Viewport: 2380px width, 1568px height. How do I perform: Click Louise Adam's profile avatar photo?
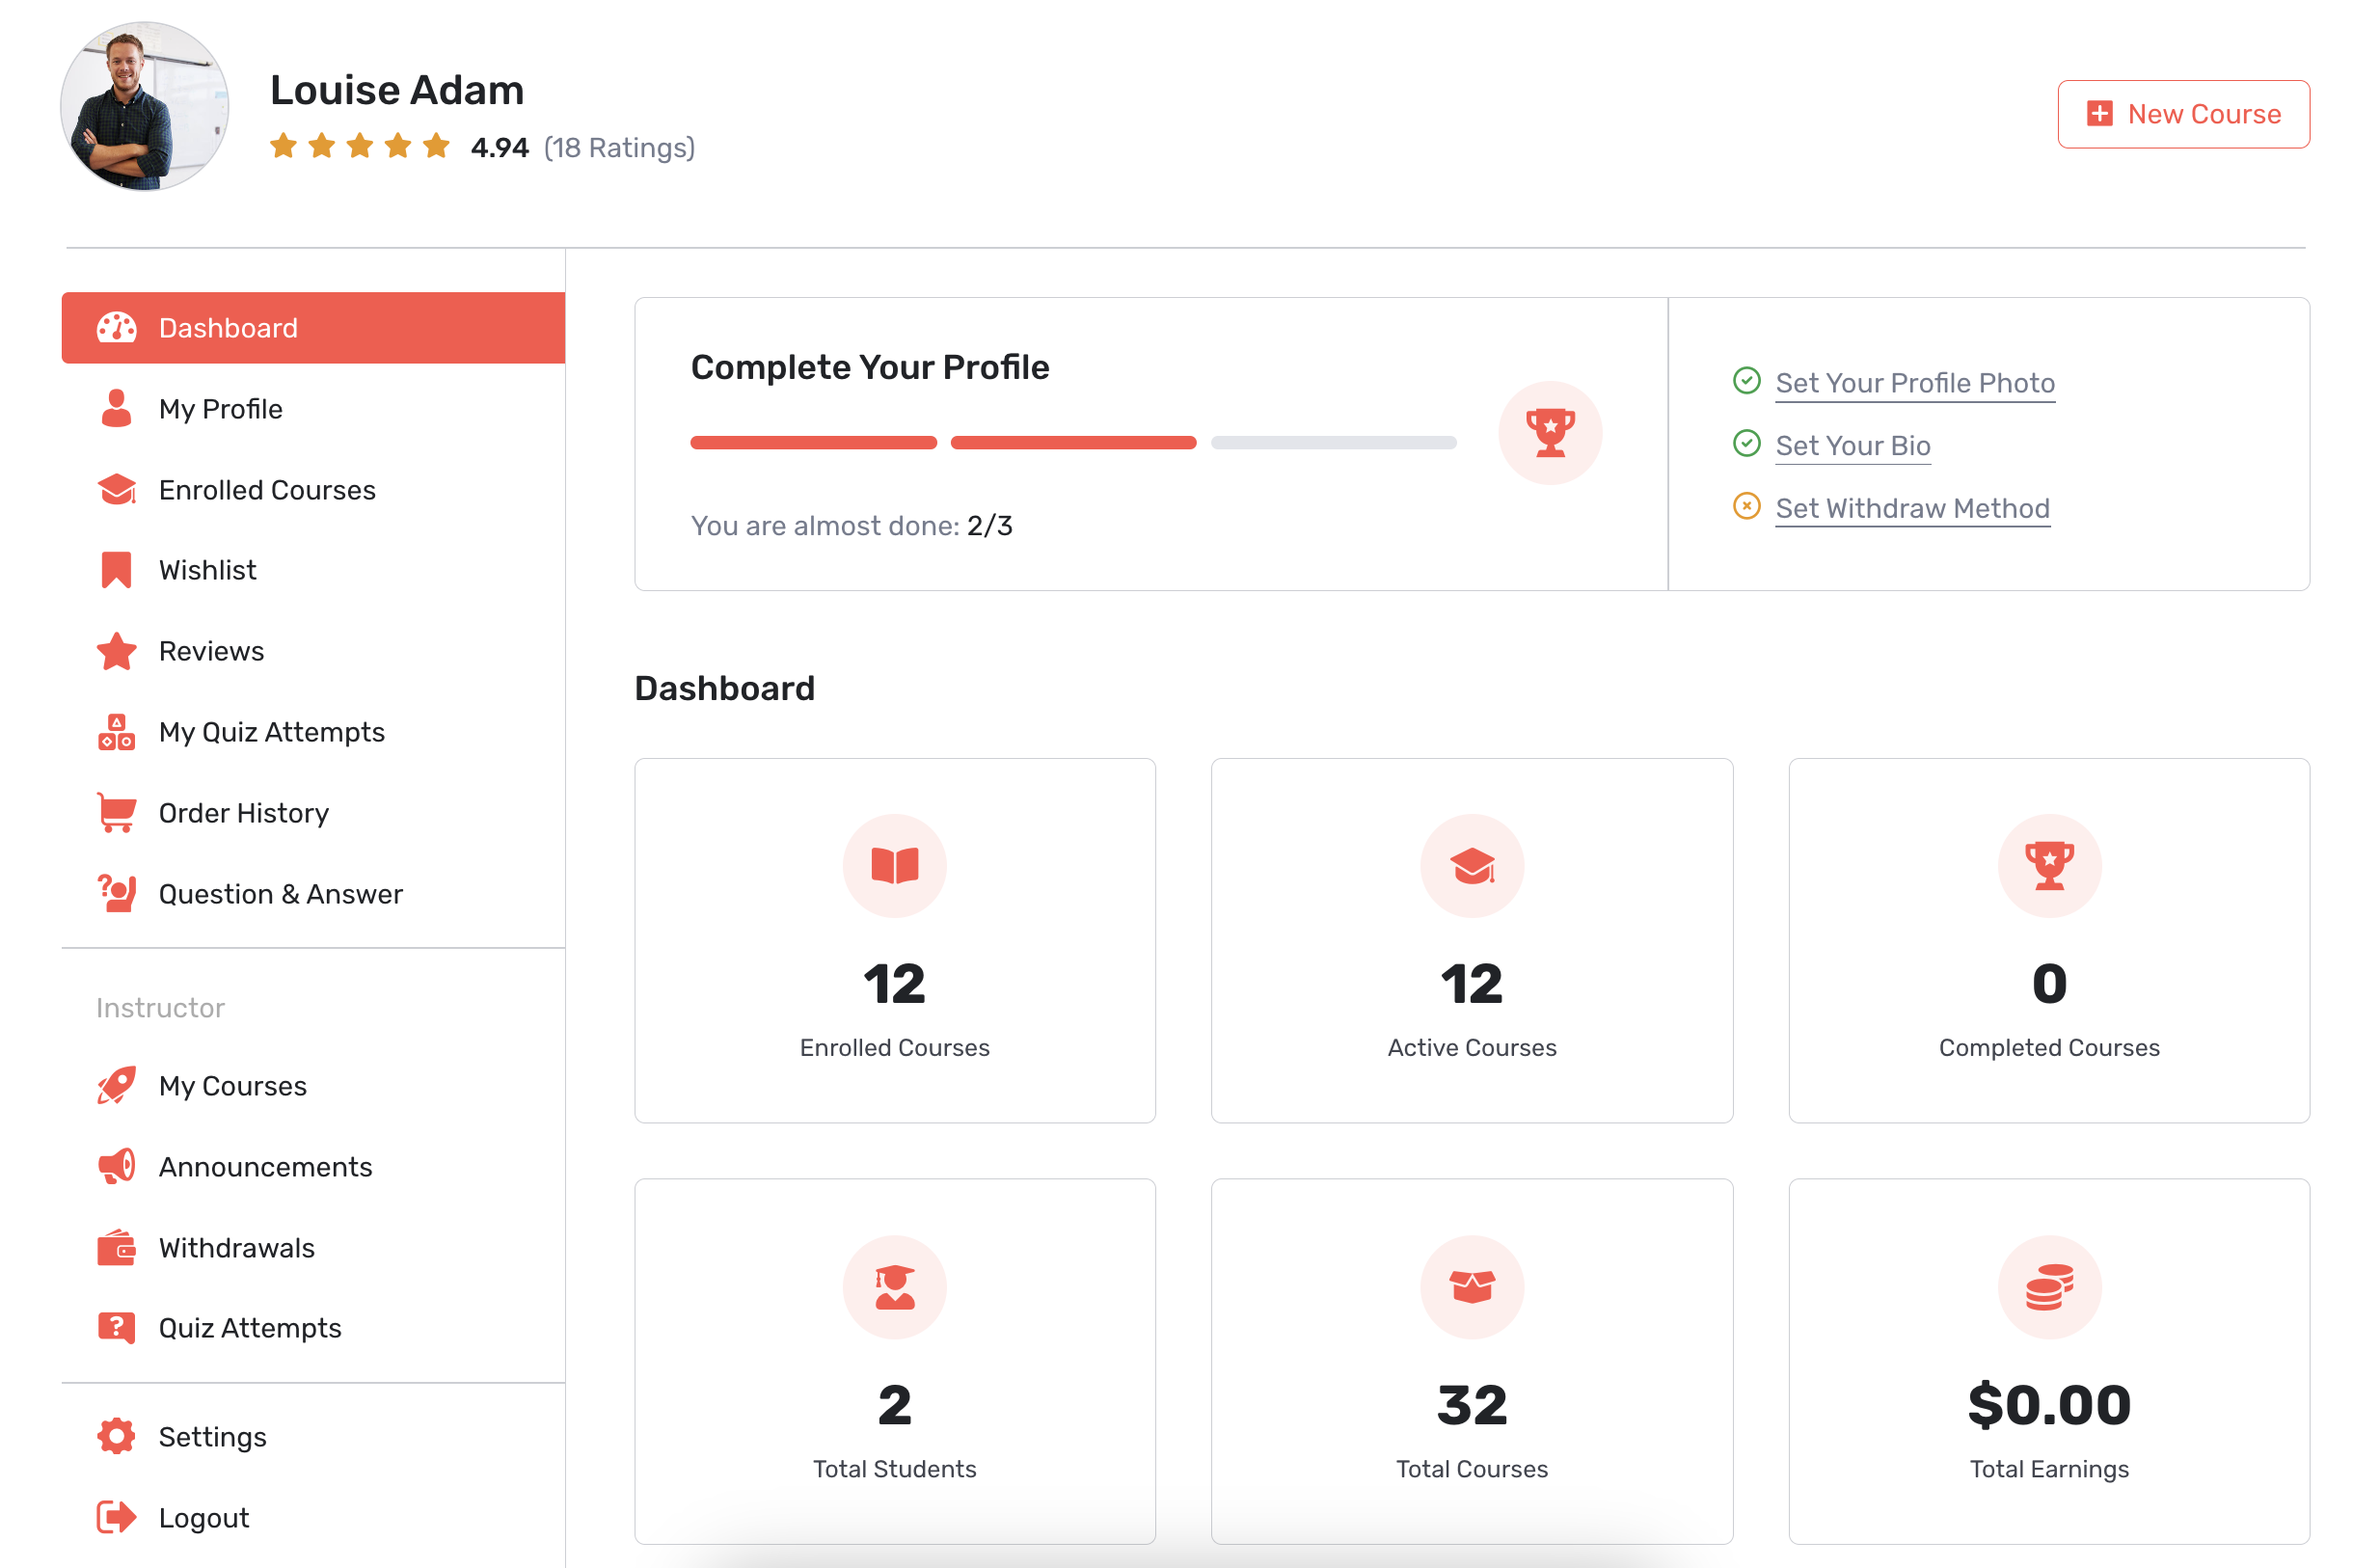tap(145, 107)
